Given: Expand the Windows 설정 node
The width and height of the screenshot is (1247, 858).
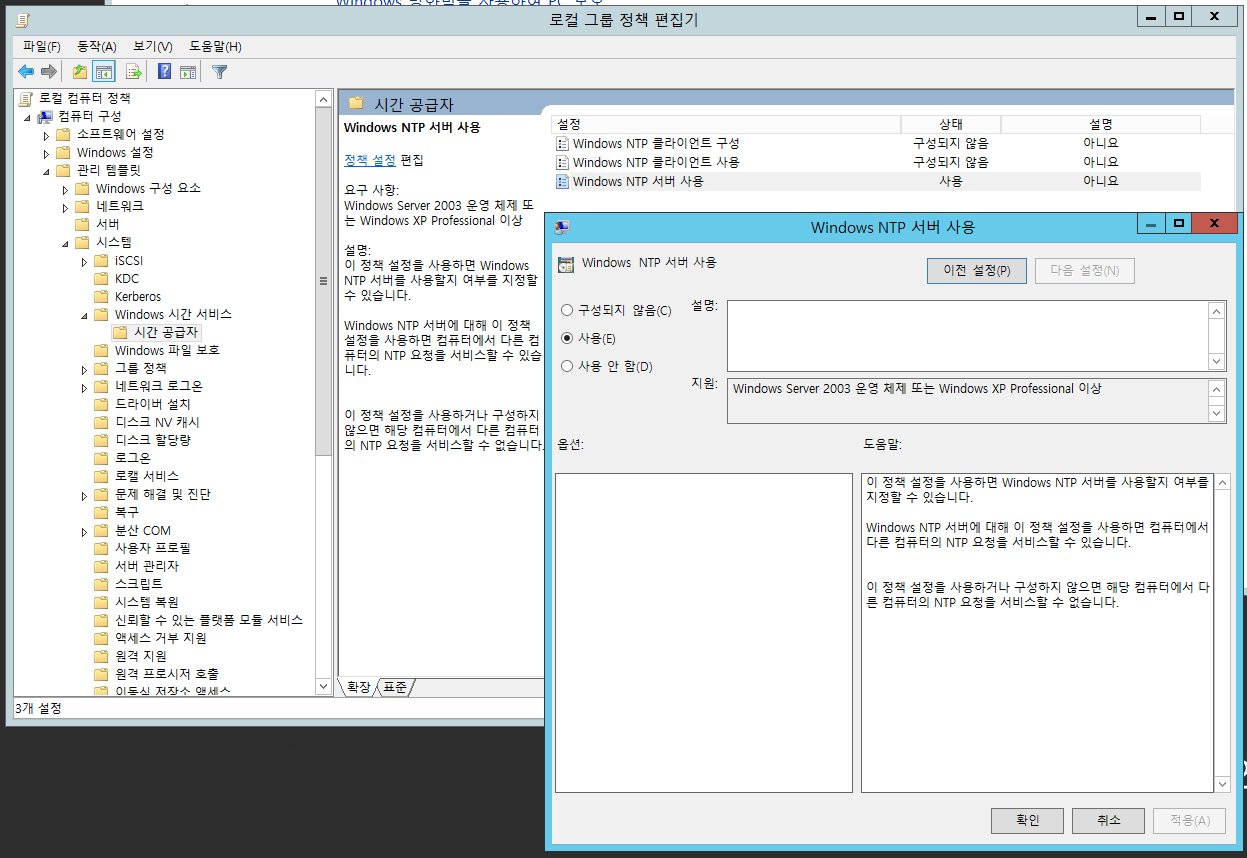Looking at the screenshot, I should [x=46, y=153].
